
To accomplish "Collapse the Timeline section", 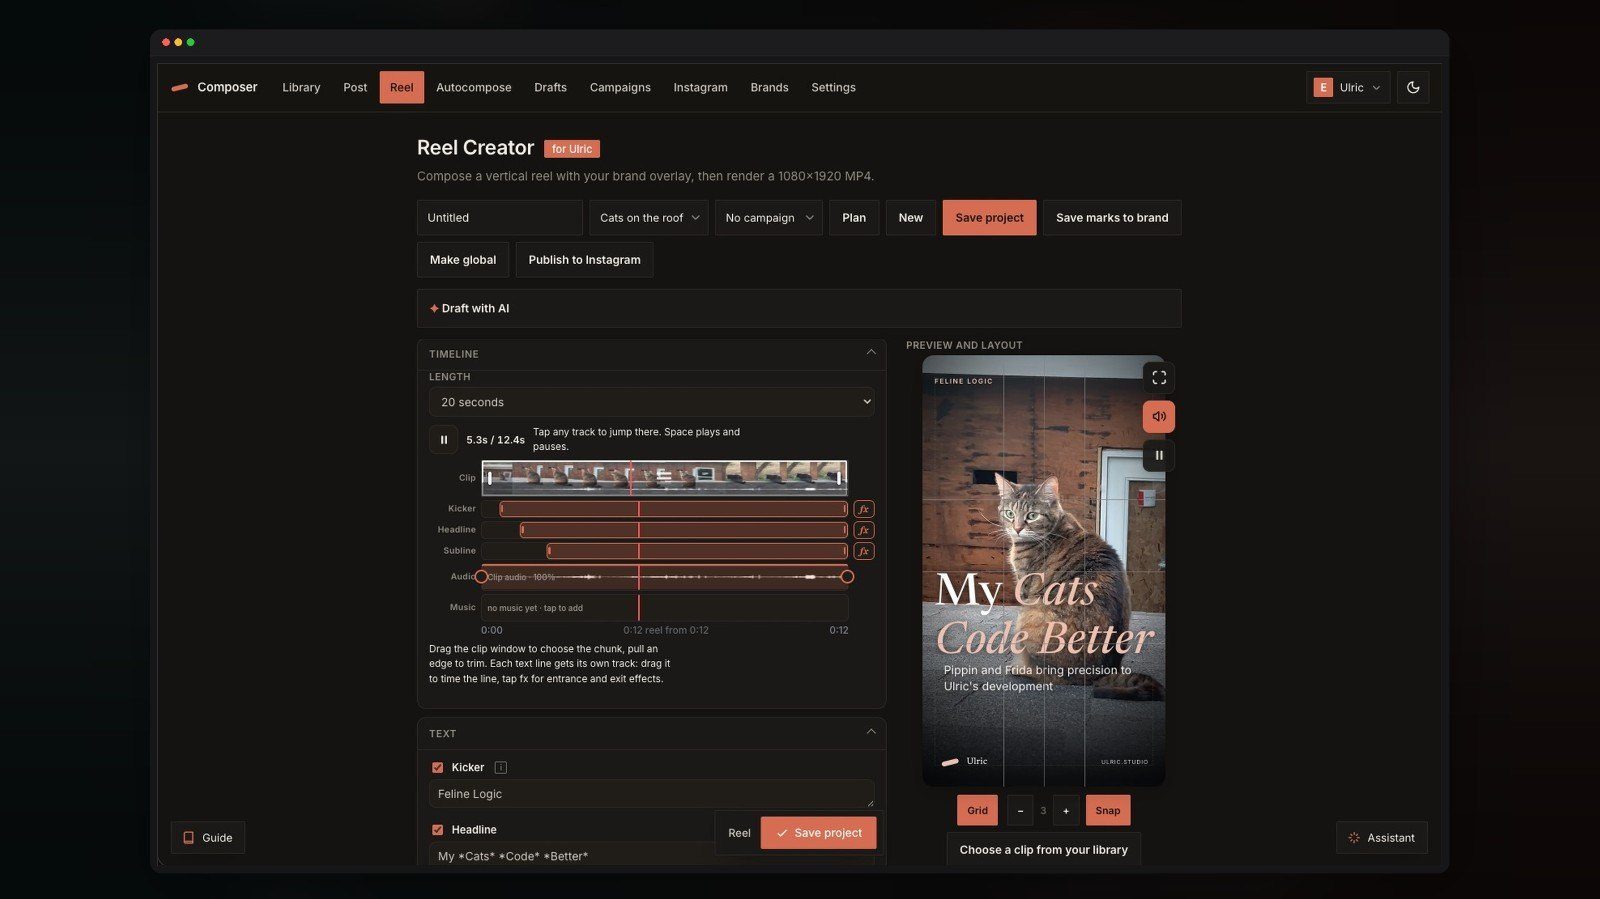I will point(871,353).
